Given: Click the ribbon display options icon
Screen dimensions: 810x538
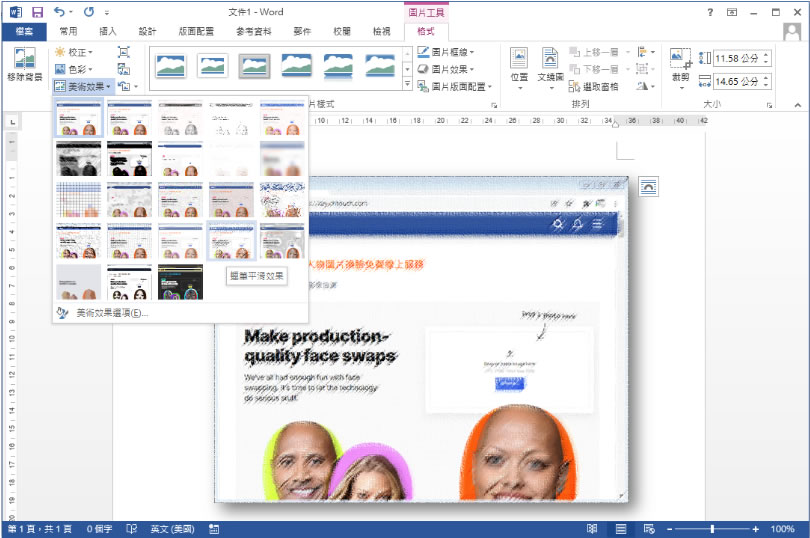Looking at the screenshot, I should [732, 12].
